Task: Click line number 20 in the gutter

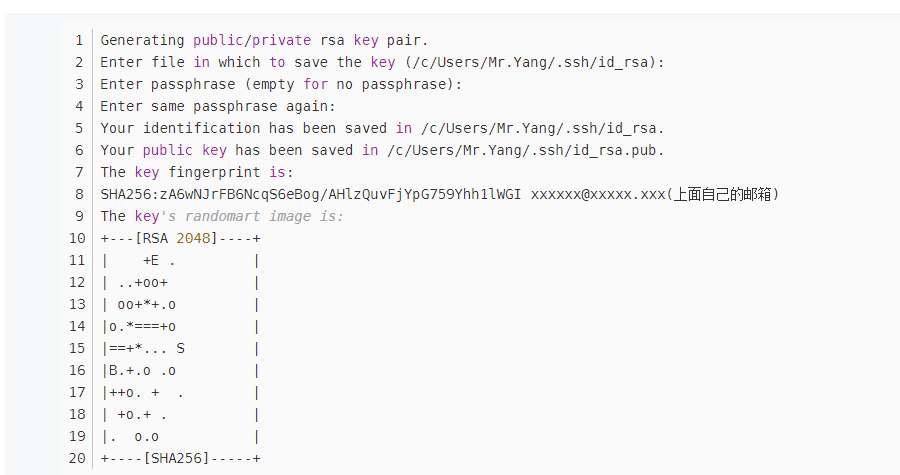Action: (78, 458)
